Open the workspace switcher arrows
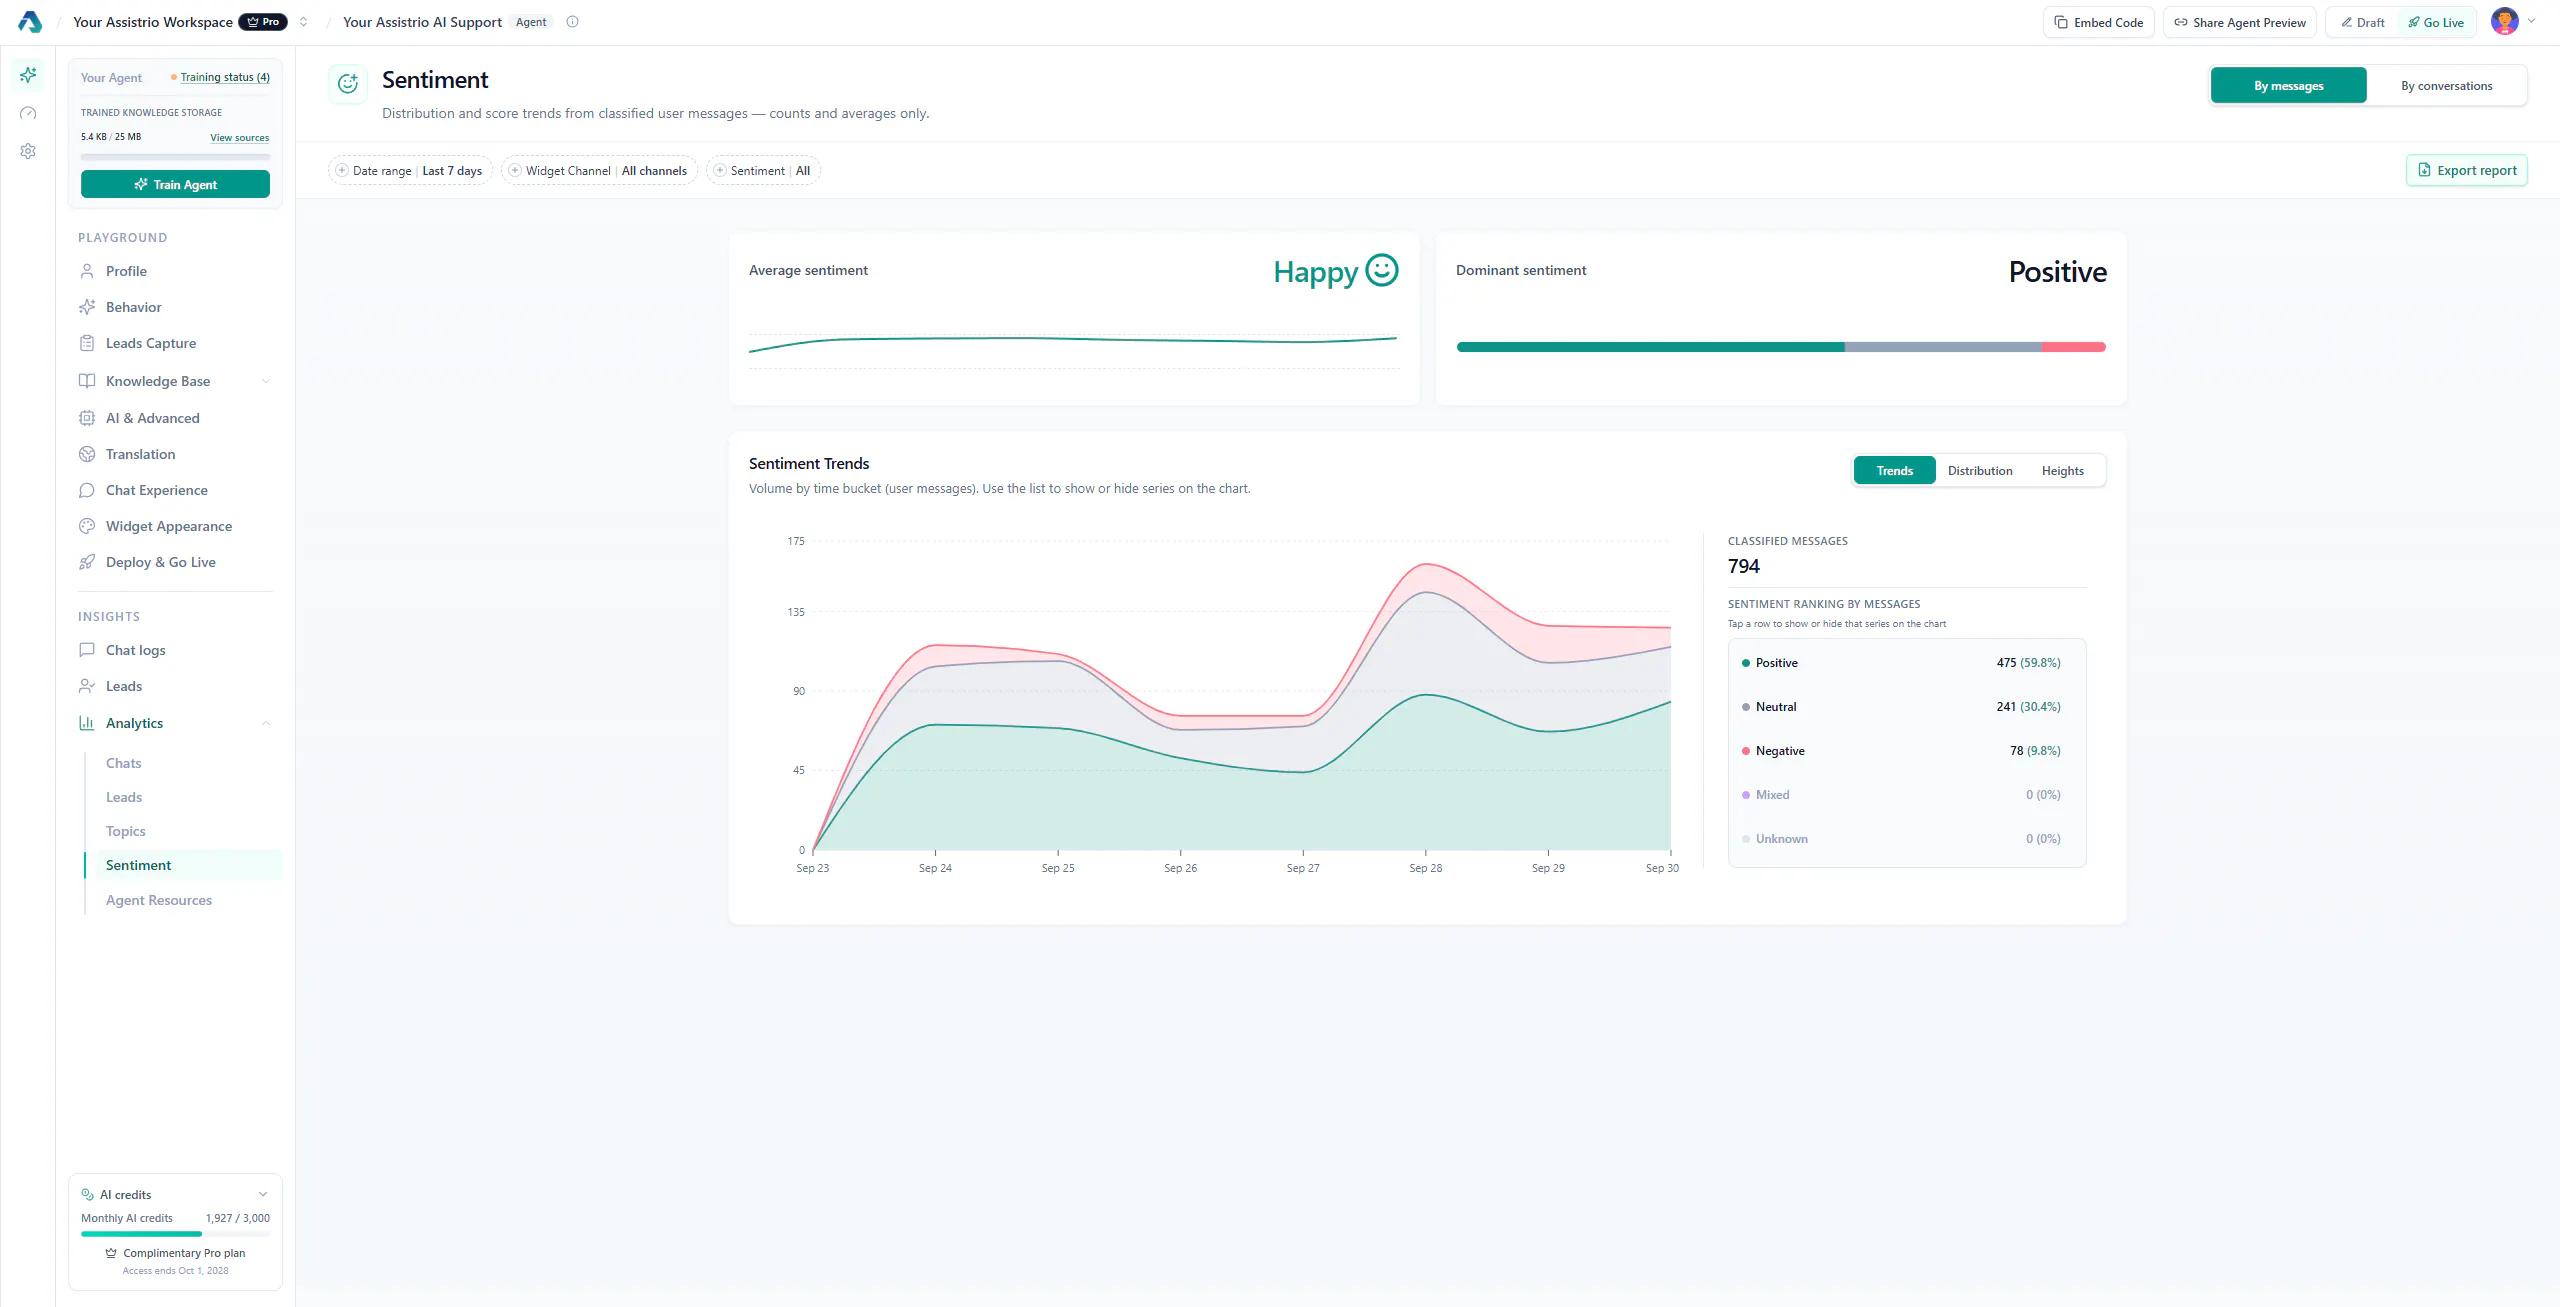Image resolution: width=2560 pixels, height=1307 pixels. [303, 22]
